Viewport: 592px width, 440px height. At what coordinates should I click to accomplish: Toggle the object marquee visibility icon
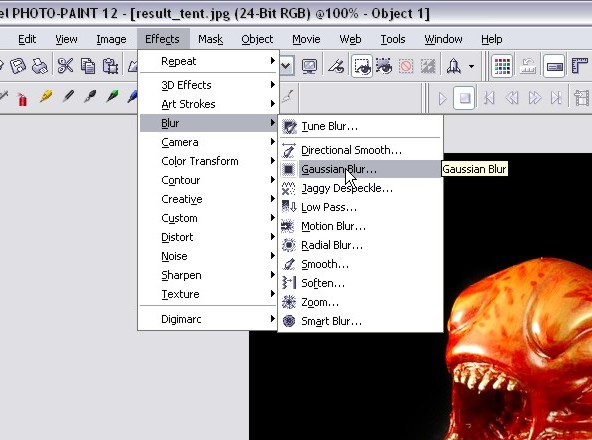pos(384,66)
